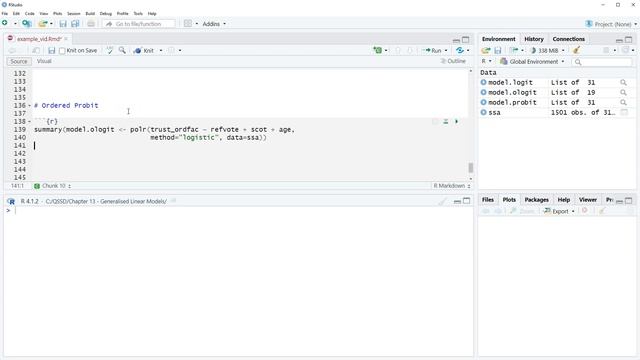Open the memory usage 338 MiB dropdown
The image size is (640, 360).
[547, 50]
